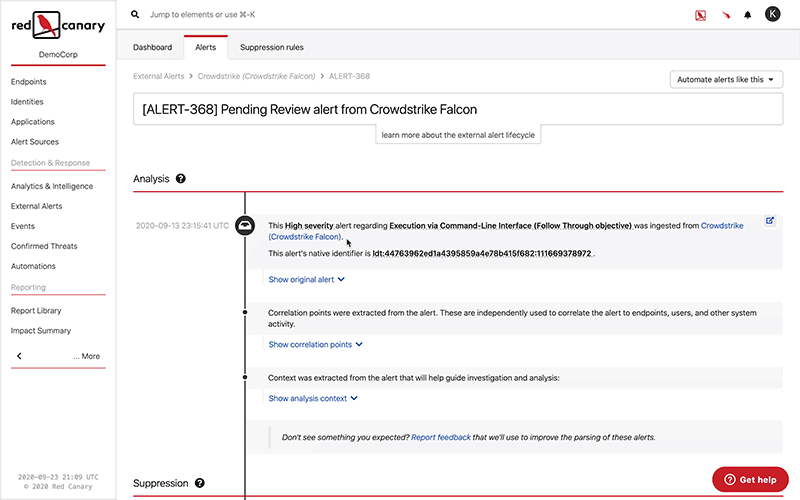Open Alert Sources in sidebar
Viewport: 800px width, 500px height.
coord(35,141)
